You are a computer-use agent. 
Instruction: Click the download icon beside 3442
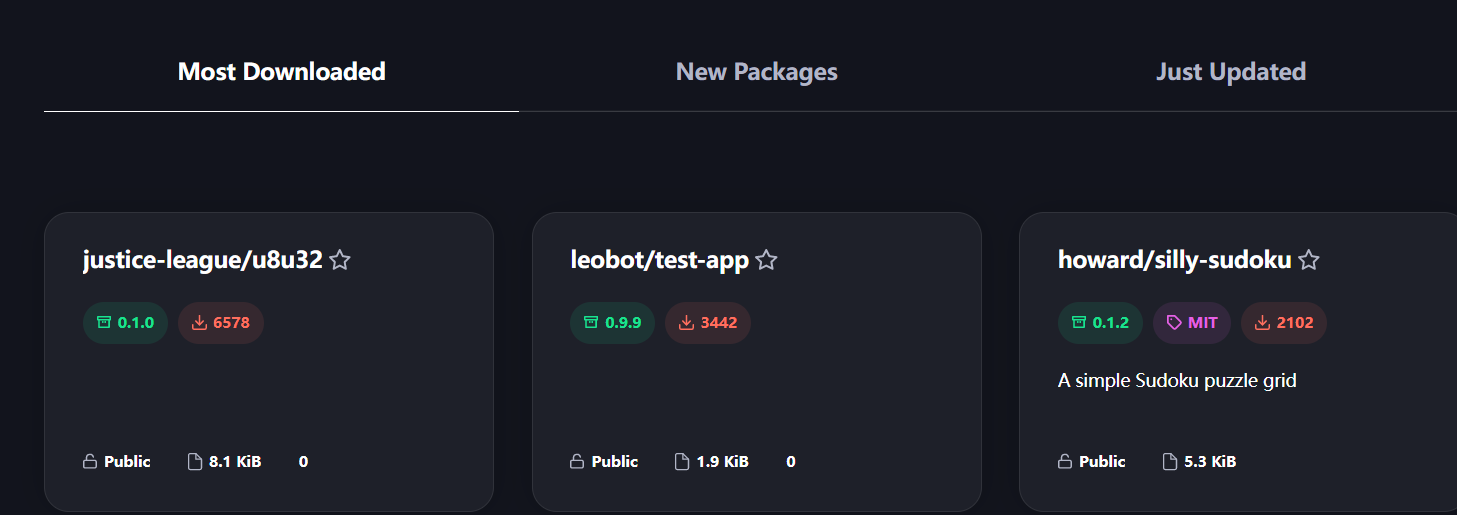(x=686, y=323)
